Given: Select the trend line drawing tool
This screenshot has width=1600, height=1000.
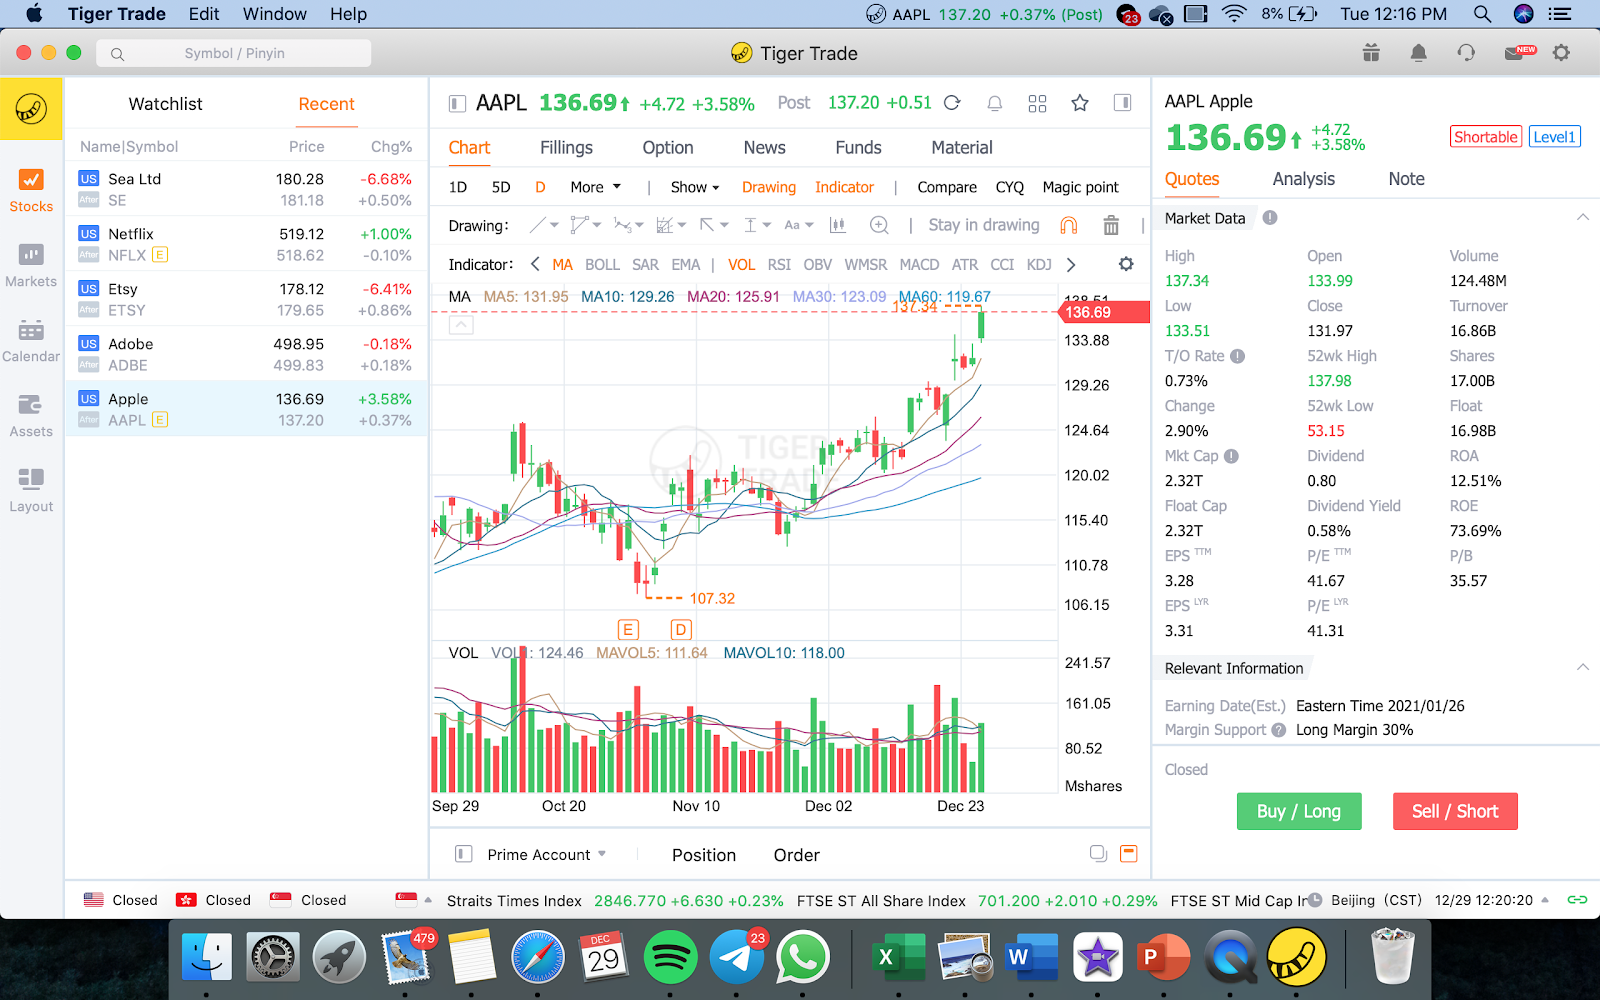Looking at the screenshot, I should pyautogui.click(x=540, y=226).
